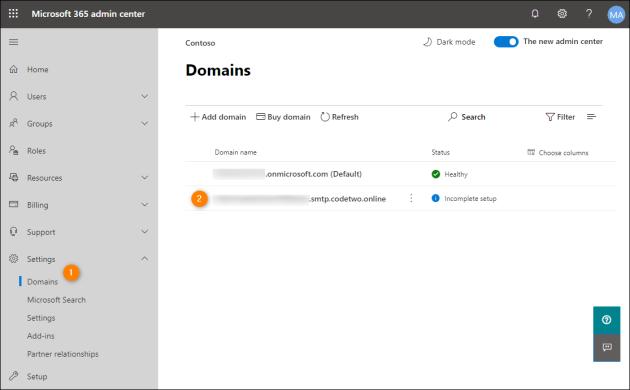The height and width of the screenshot is (390, 630).
Task: Open Partner relationships
Action: point(63,354)
